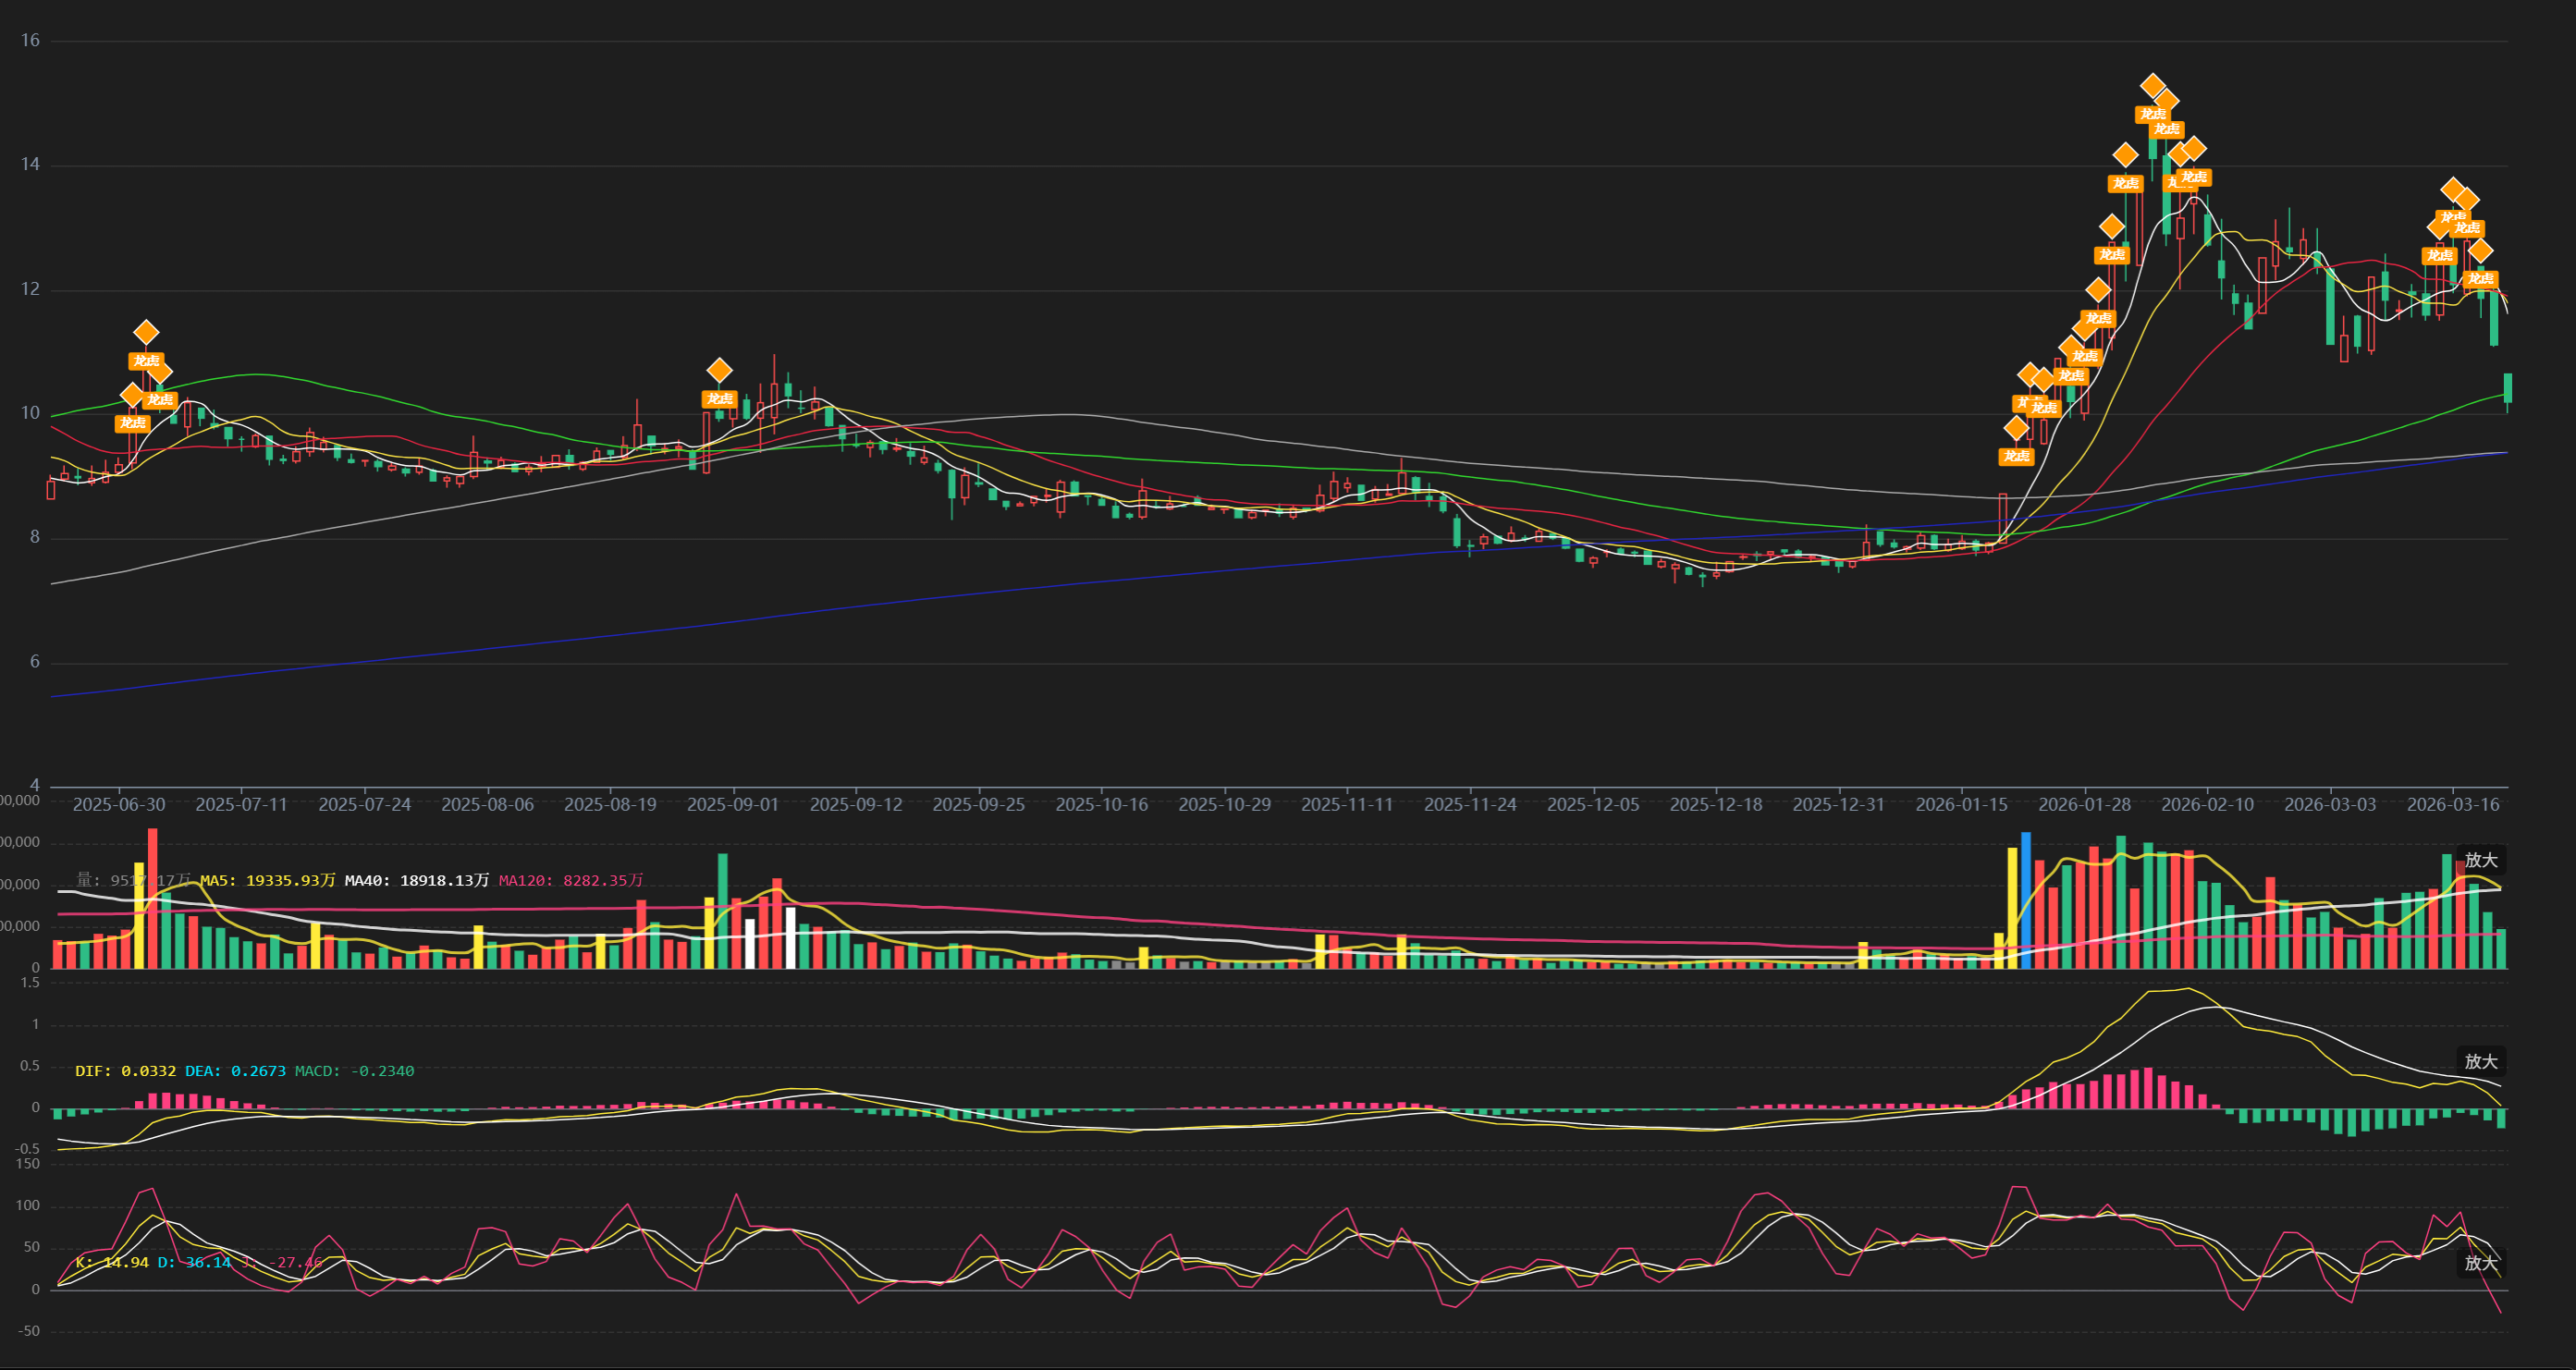Click the last green candlestick on the right
The height and width of the screenshot is (1370, 2576).
[2507, 387]
